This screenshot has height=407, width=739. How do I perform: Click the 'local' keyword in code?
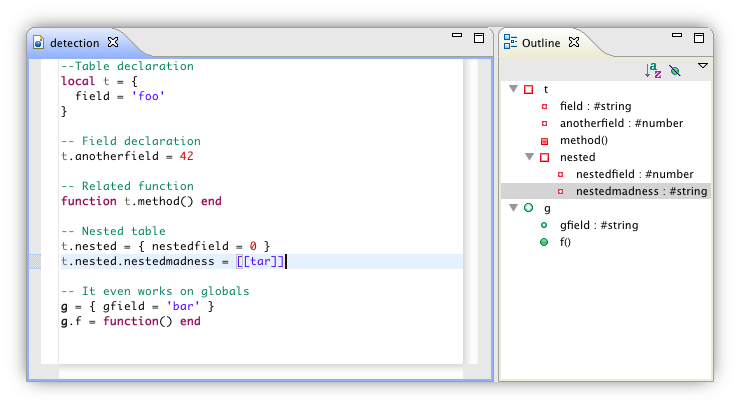tap(78, 81)
